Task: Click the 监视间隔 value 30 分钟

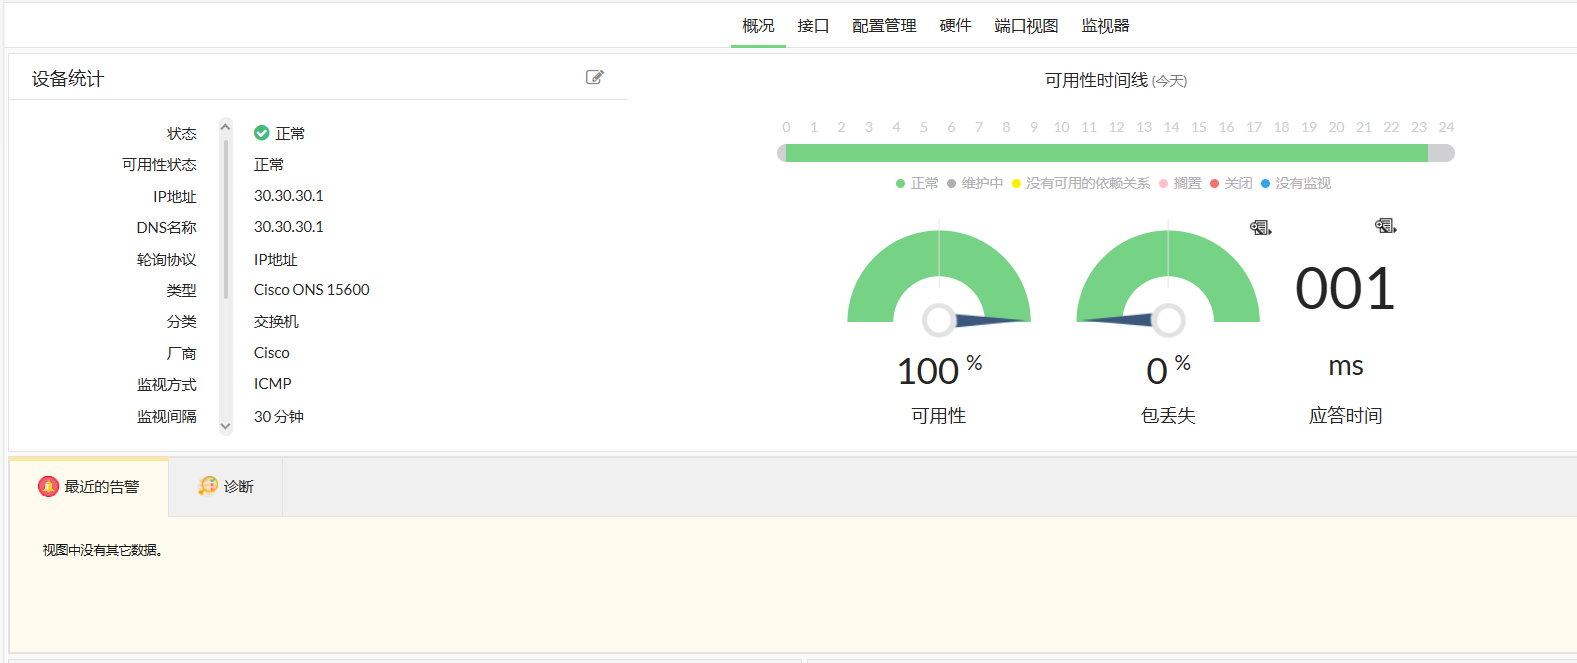Action: point(279,416)
